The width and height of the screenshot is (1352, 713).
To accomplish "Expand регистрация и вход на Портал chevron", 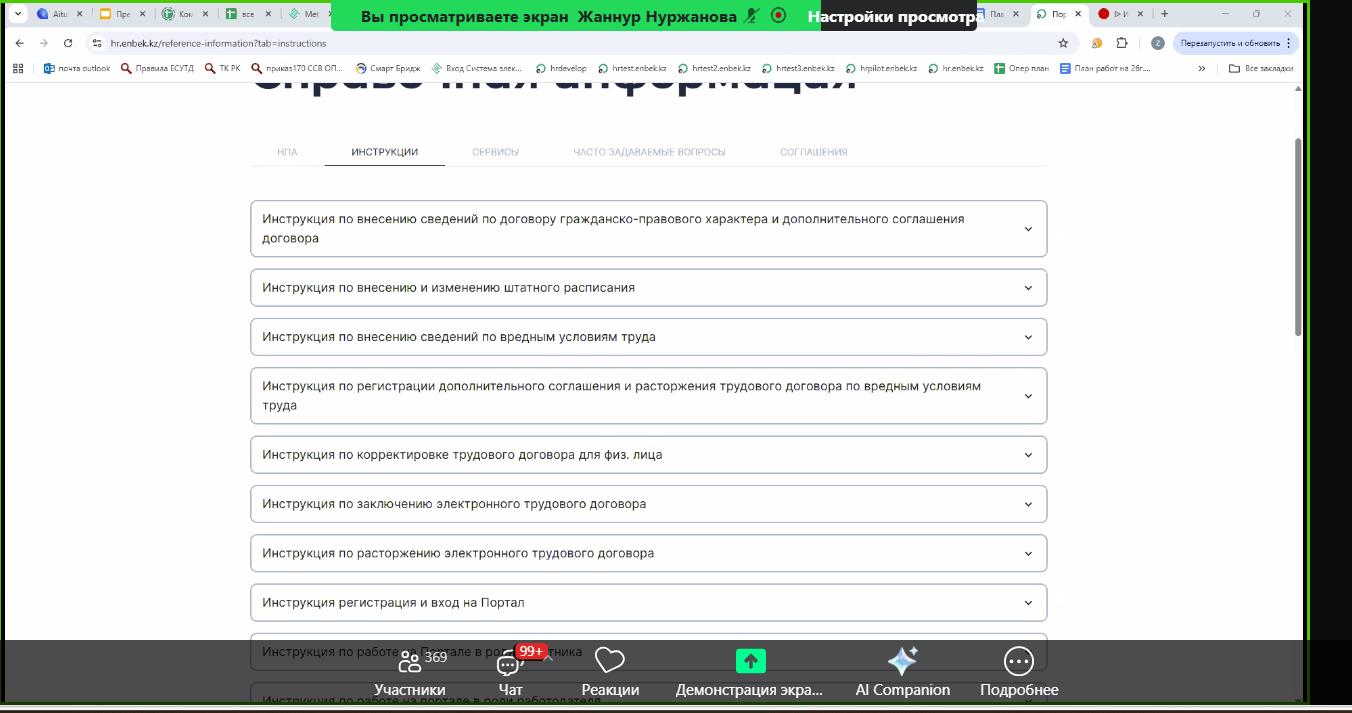I will tap(1028, 603).
